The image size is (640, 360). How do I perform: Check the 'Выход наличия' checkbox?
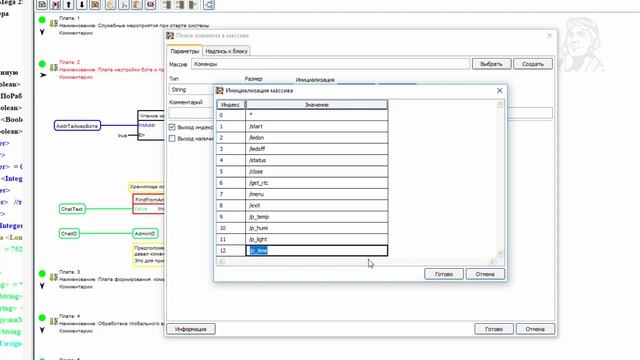tap(172, 138)
